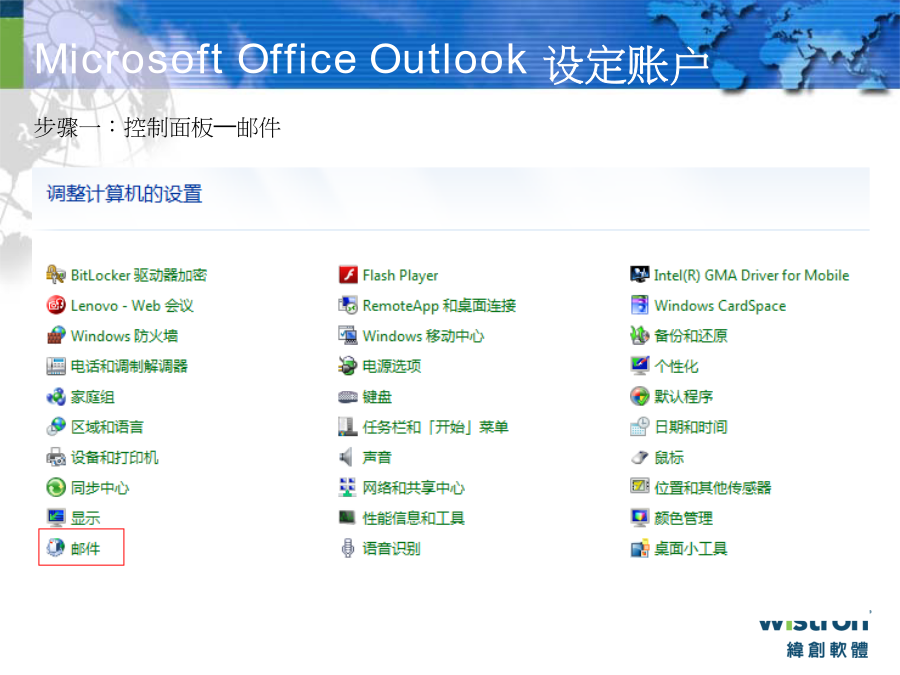Screen dimensions: 900x675
Task: Select the 电话和调制解调器 phone icon
Action: tap(56, 366)
